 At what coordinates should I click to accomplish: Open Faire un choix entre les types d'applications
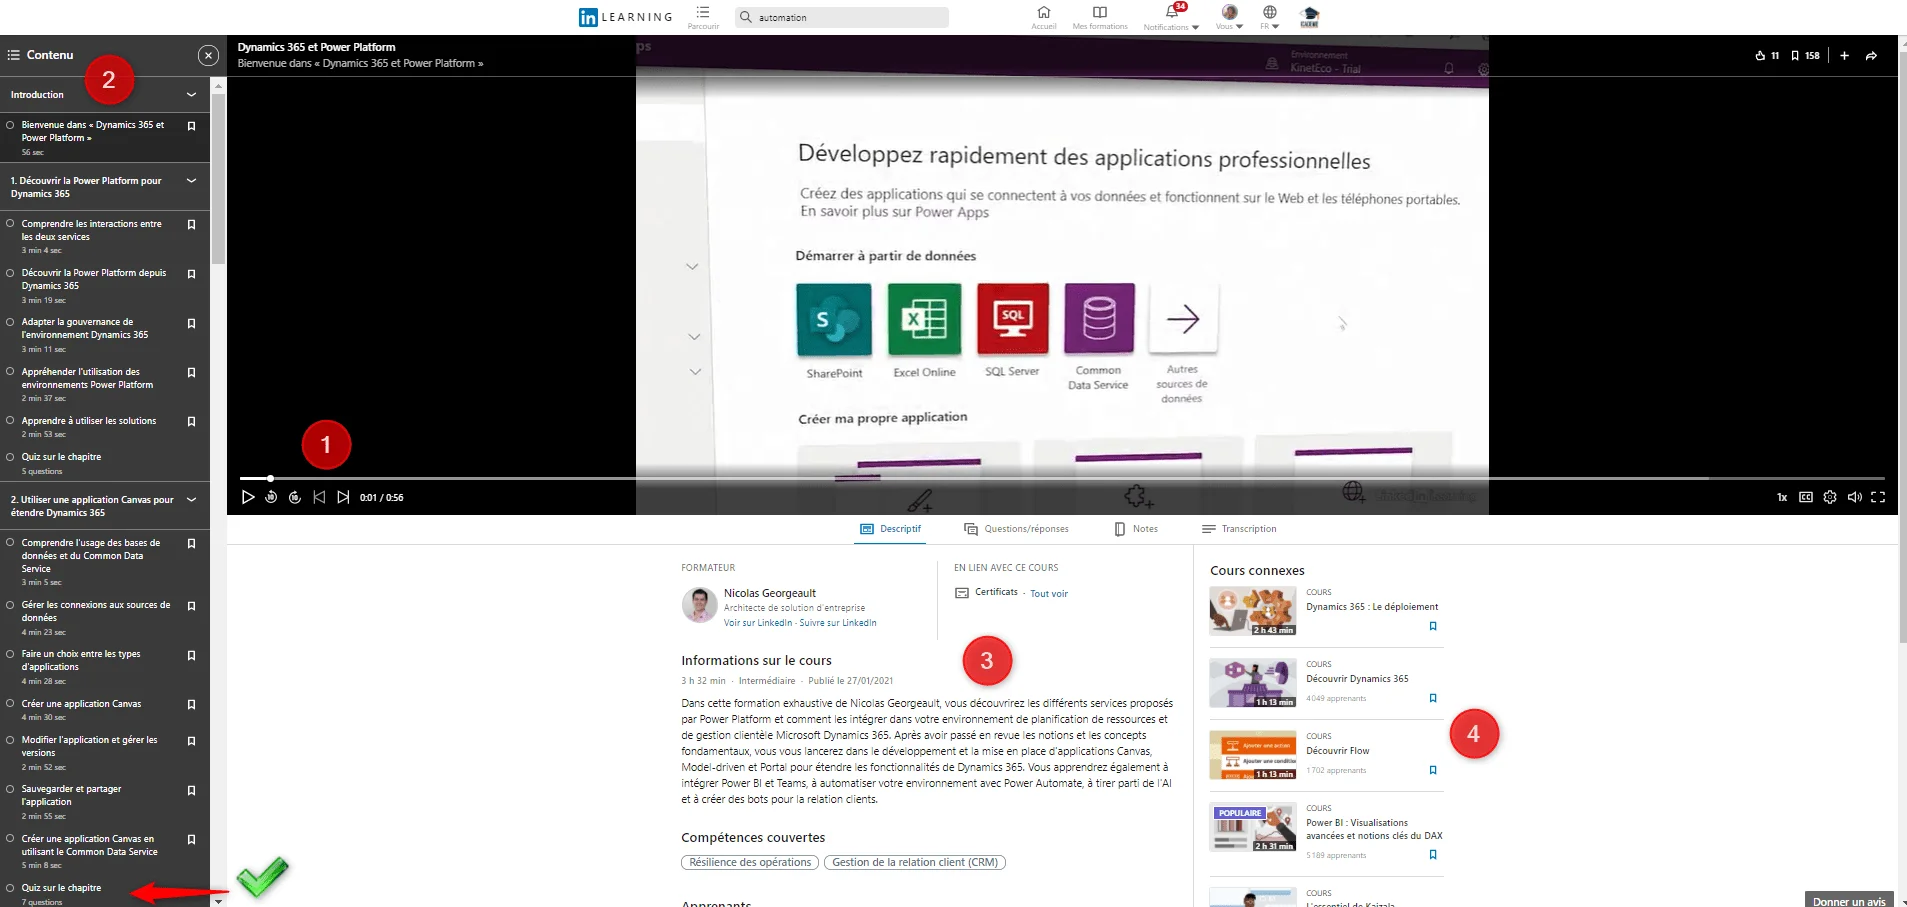click(x=81, y=660)
